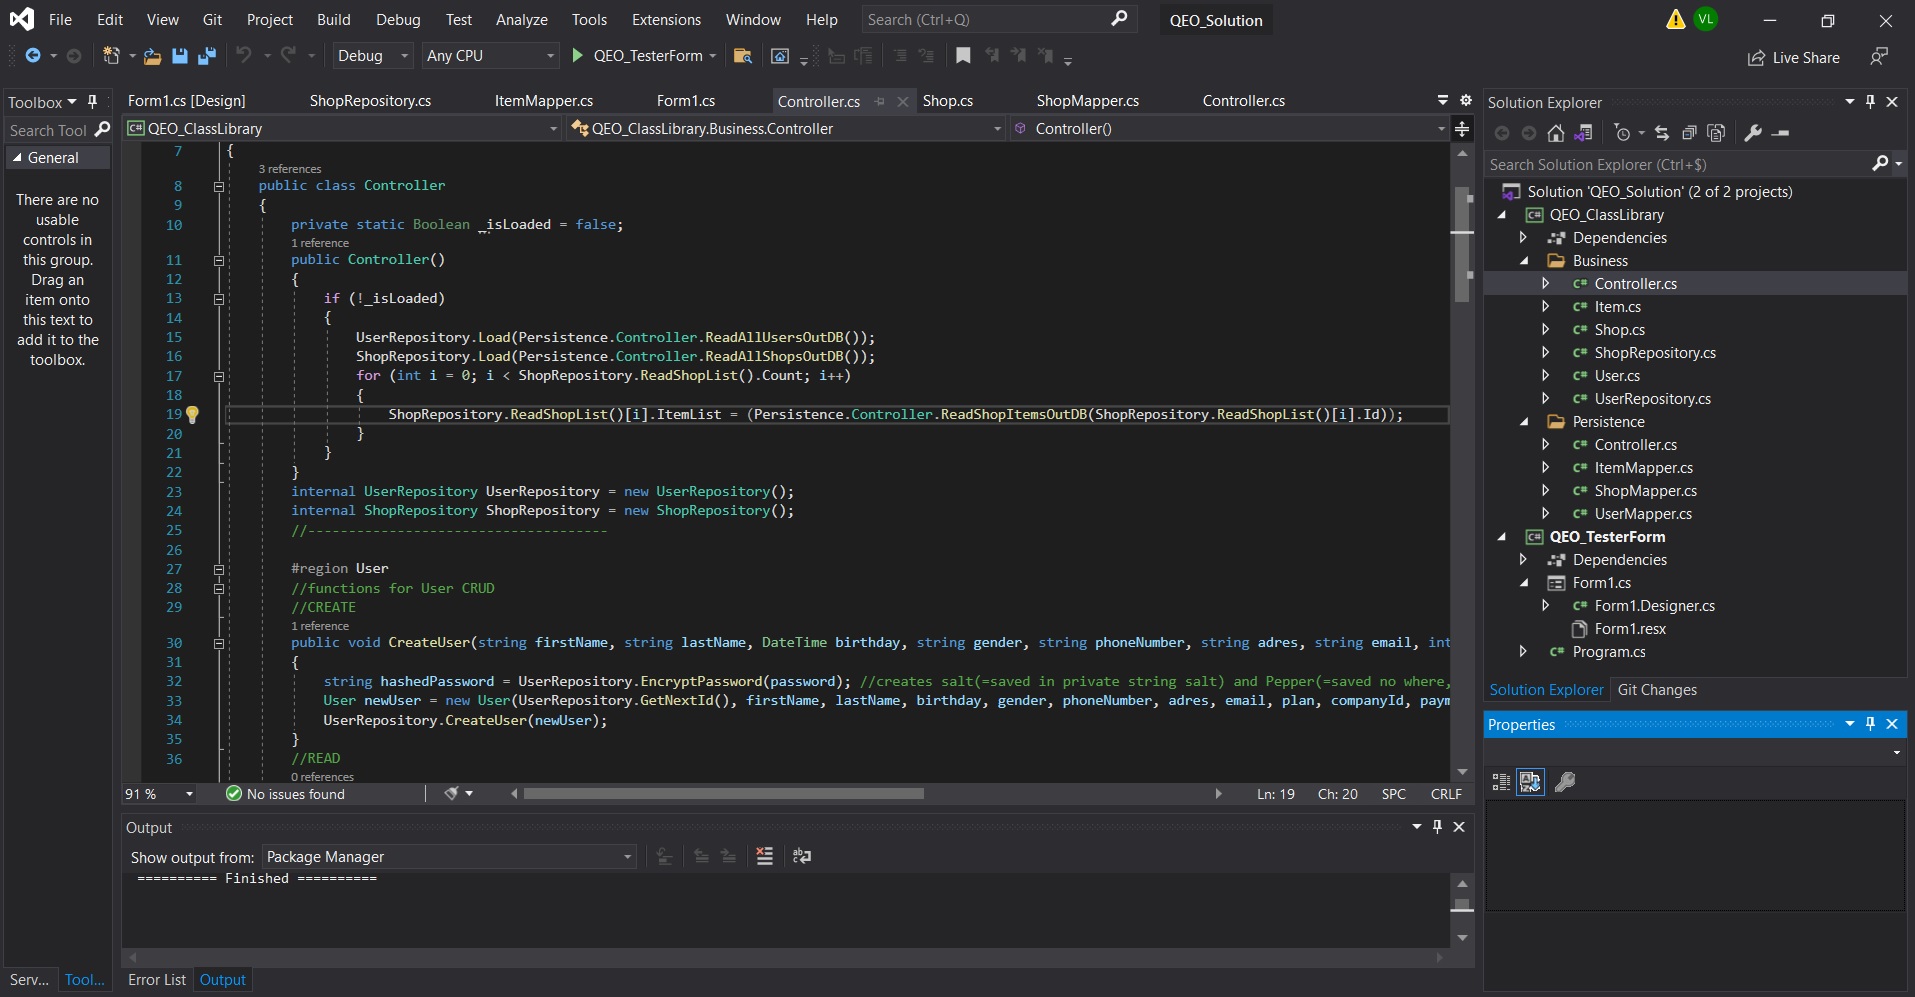
Task: Click the VL account avatar
Action: tap(1706, 19)
